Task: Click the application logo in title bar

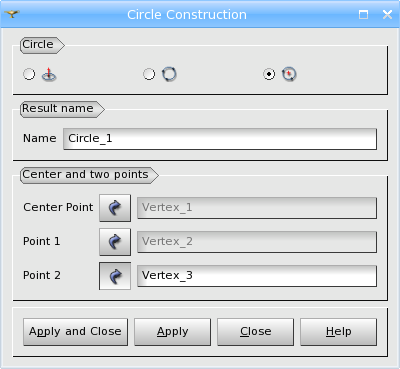Action: [12, 14]
